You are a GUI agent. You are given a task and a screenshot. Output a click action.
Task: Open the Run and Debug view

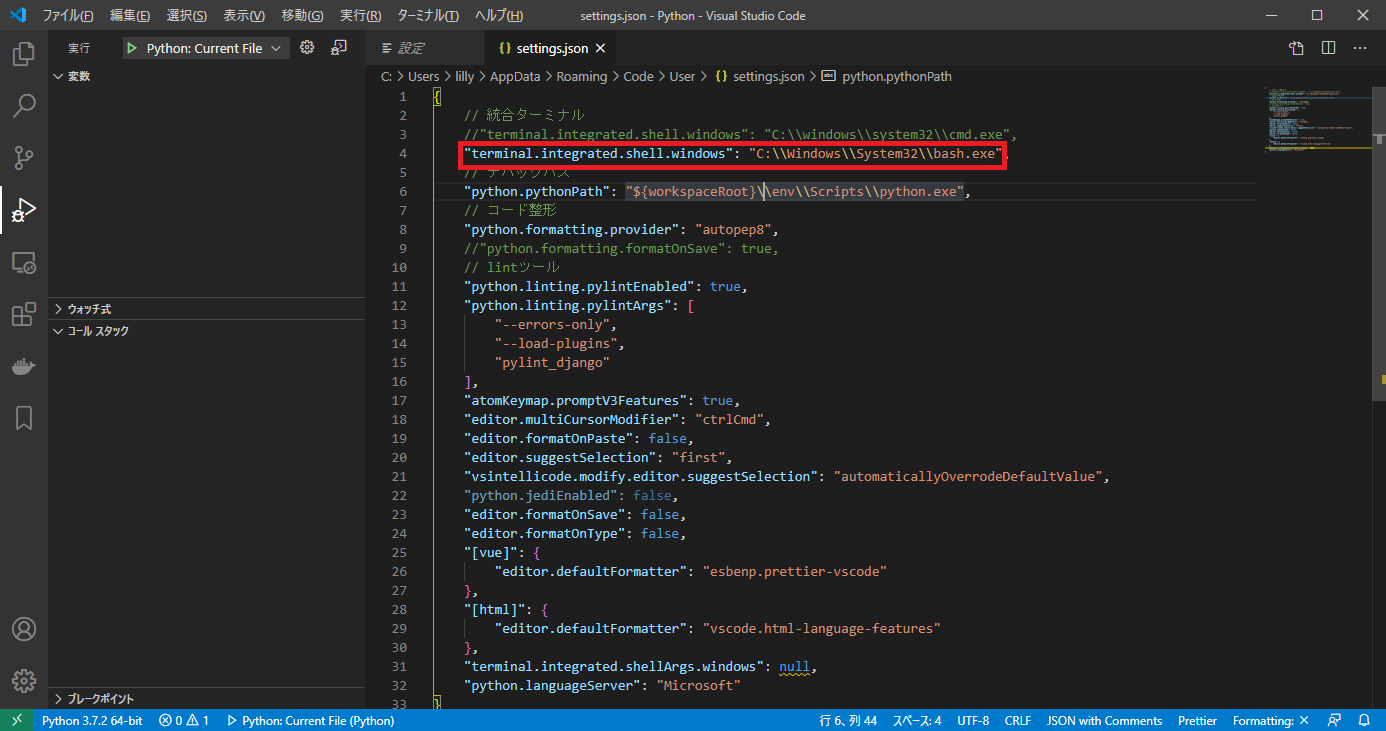(x=24, y=209)
